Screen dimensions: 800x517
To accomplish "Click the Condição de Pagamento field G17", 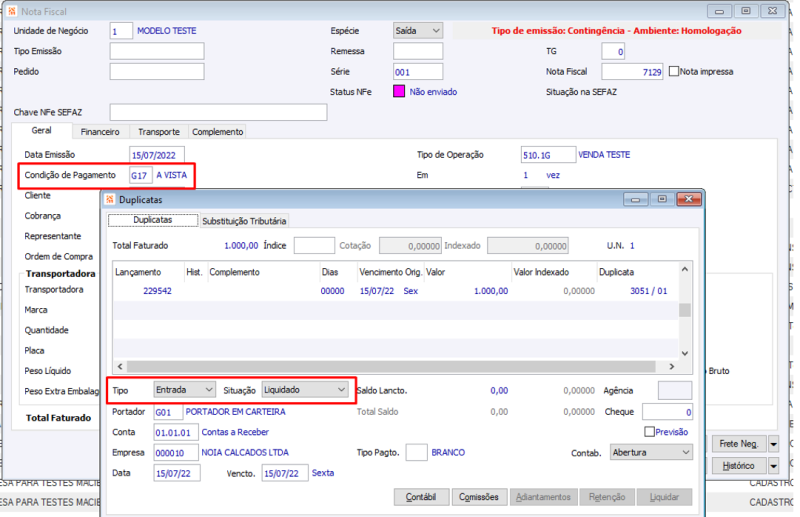I will [141, 176].
